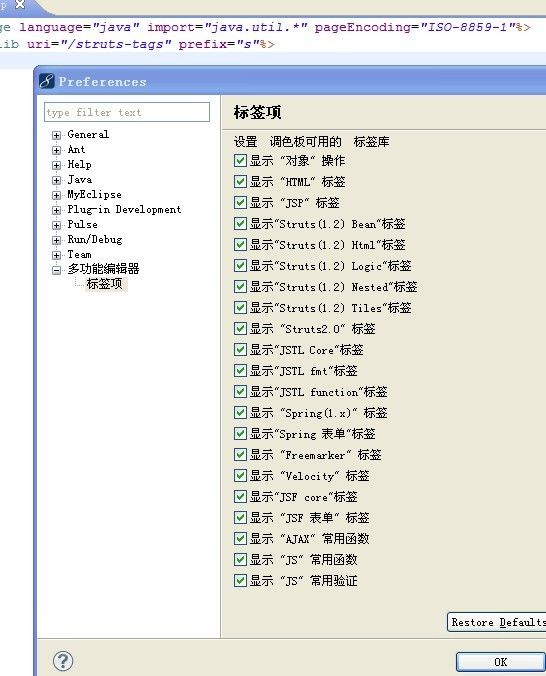Select the MyEclipse preferences item
The height and width of the screenshot is (676, 546).
(94, 194)
